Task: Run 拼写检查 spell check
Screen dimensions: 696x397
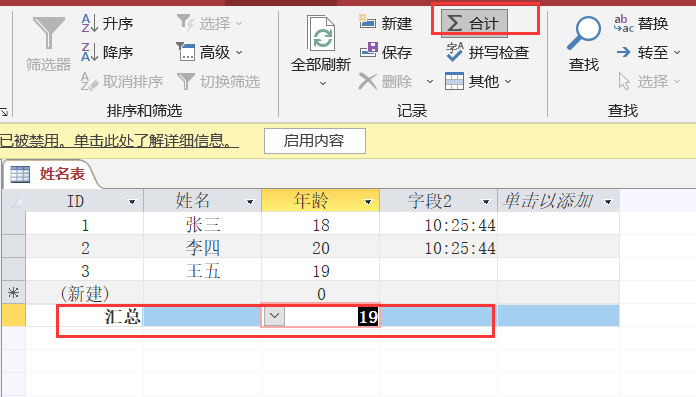Action: [487, 52]
